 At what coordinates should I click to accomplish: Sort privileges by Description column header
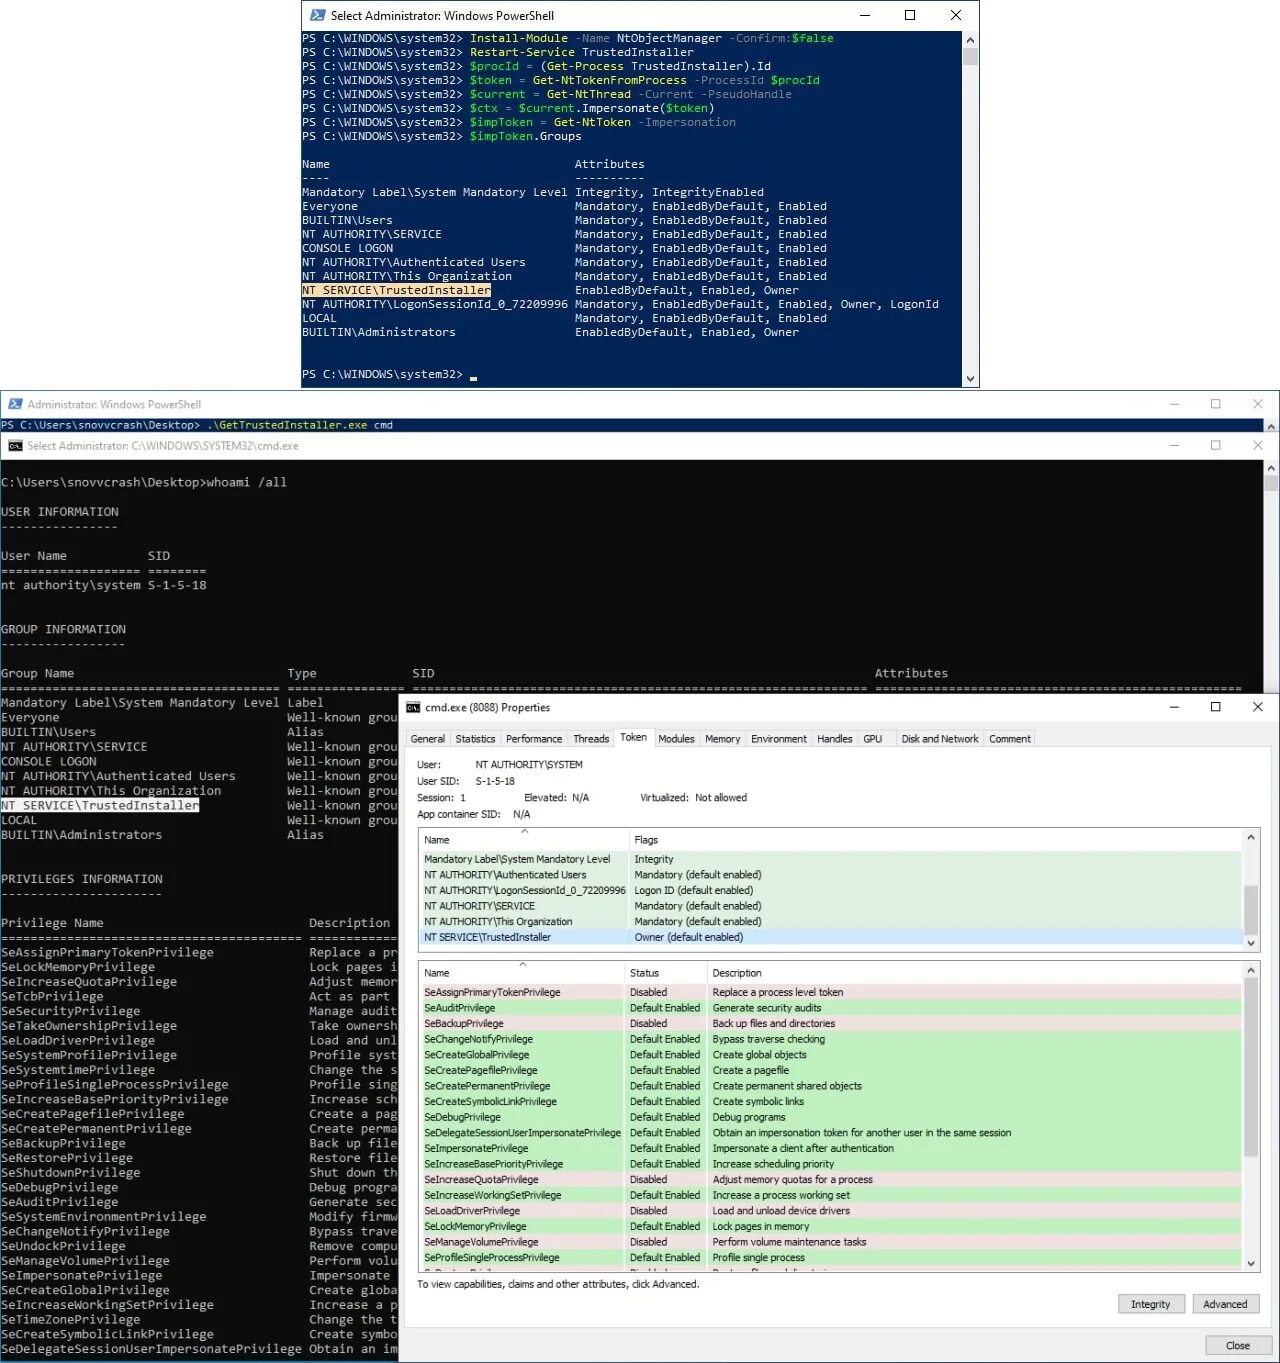(974, 973)
